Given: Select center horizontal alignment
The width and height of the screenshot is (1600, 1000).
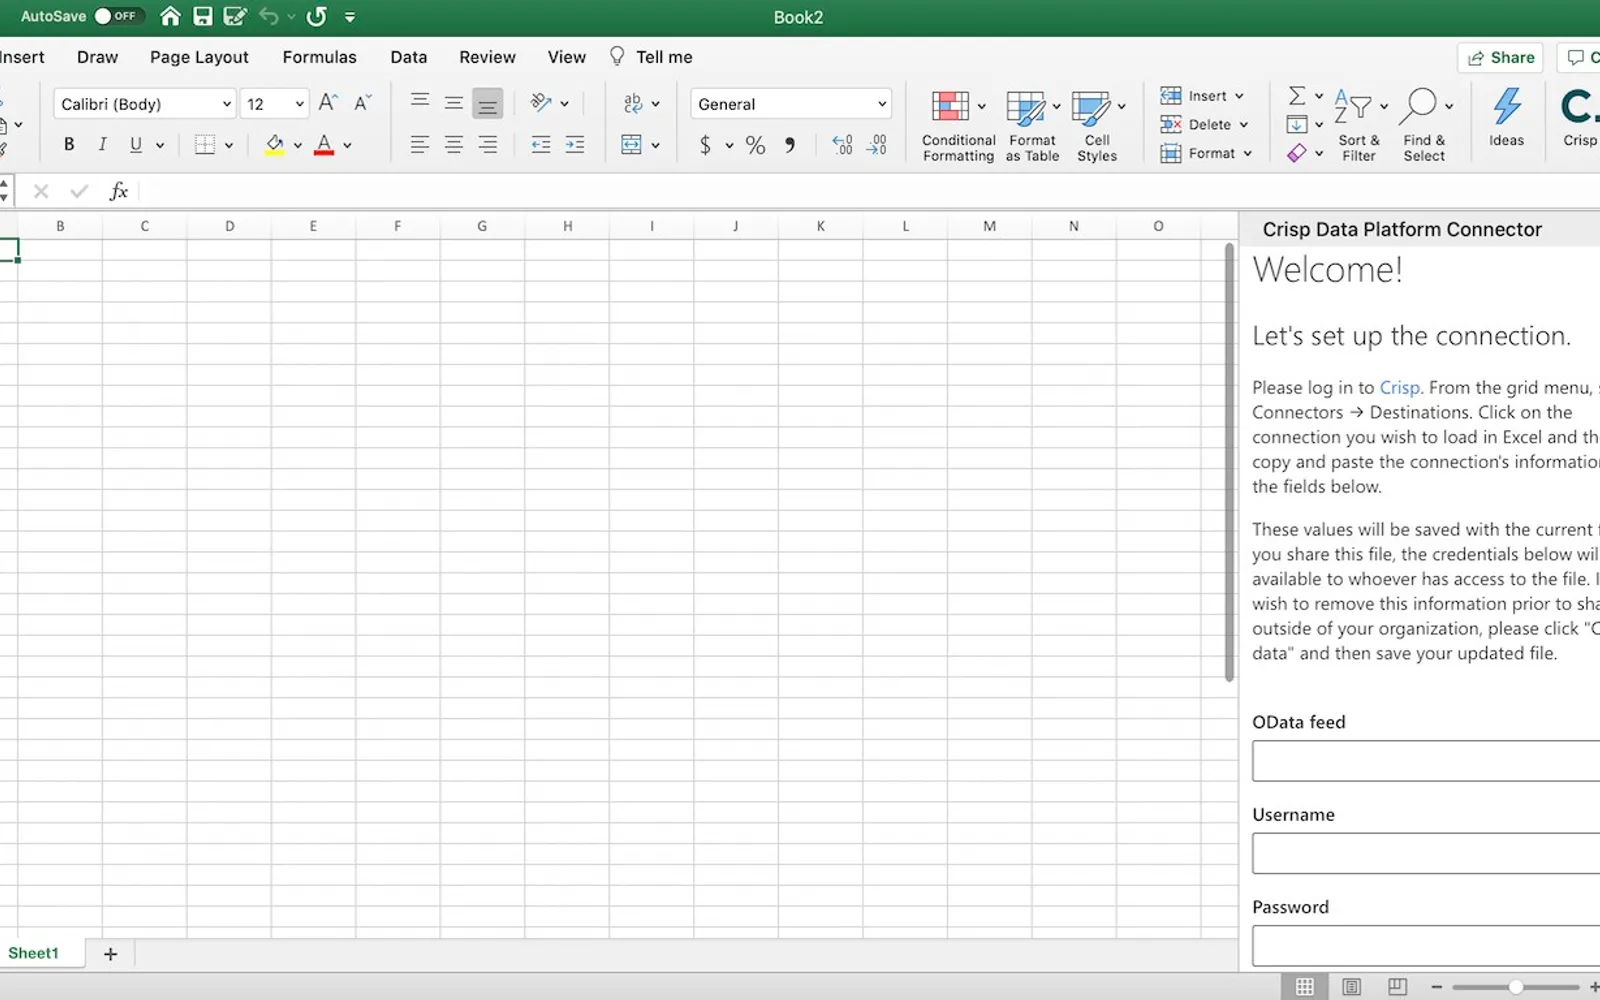Looking at the screenshot, I should tap(453, 144).
